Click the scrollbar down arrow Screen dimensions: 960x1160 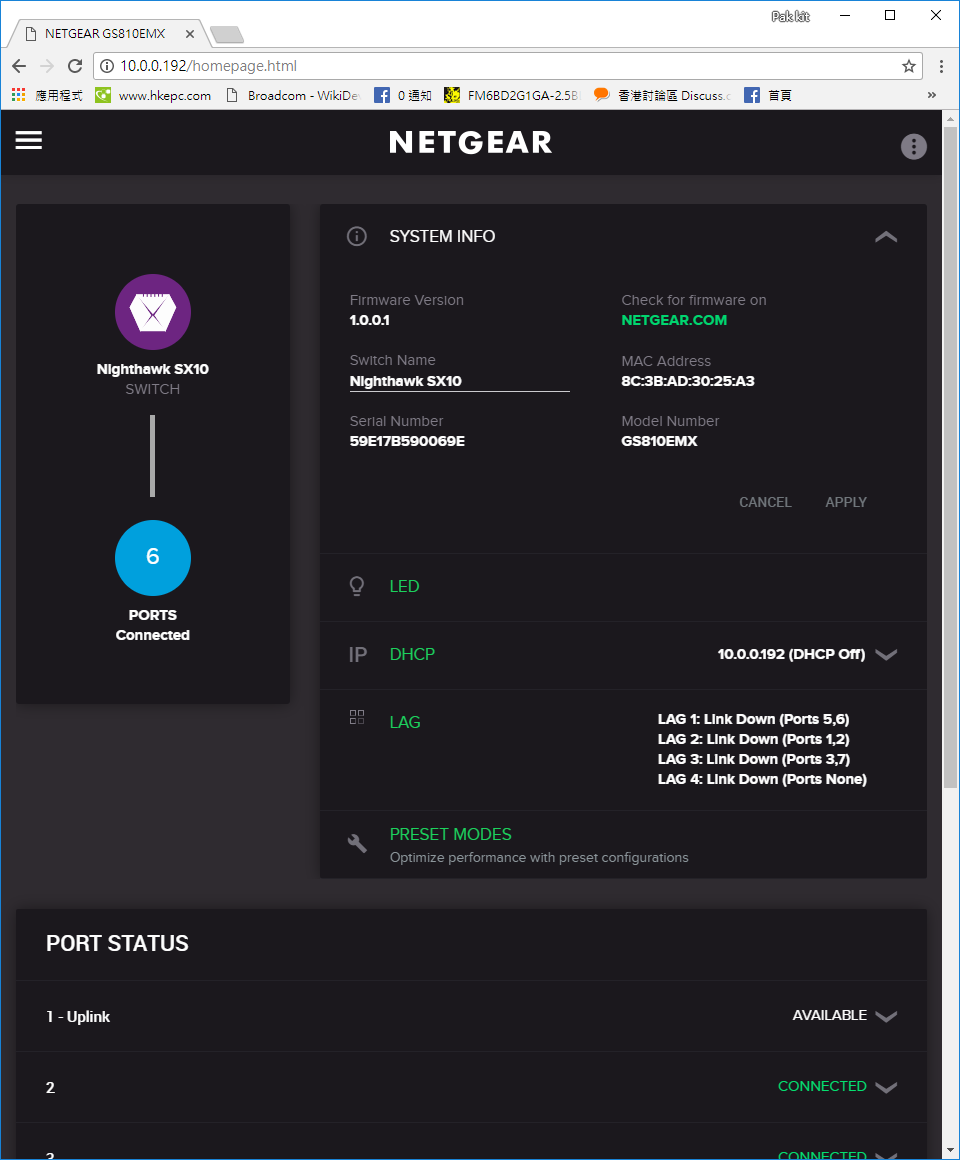click(x=950, y=1150)
